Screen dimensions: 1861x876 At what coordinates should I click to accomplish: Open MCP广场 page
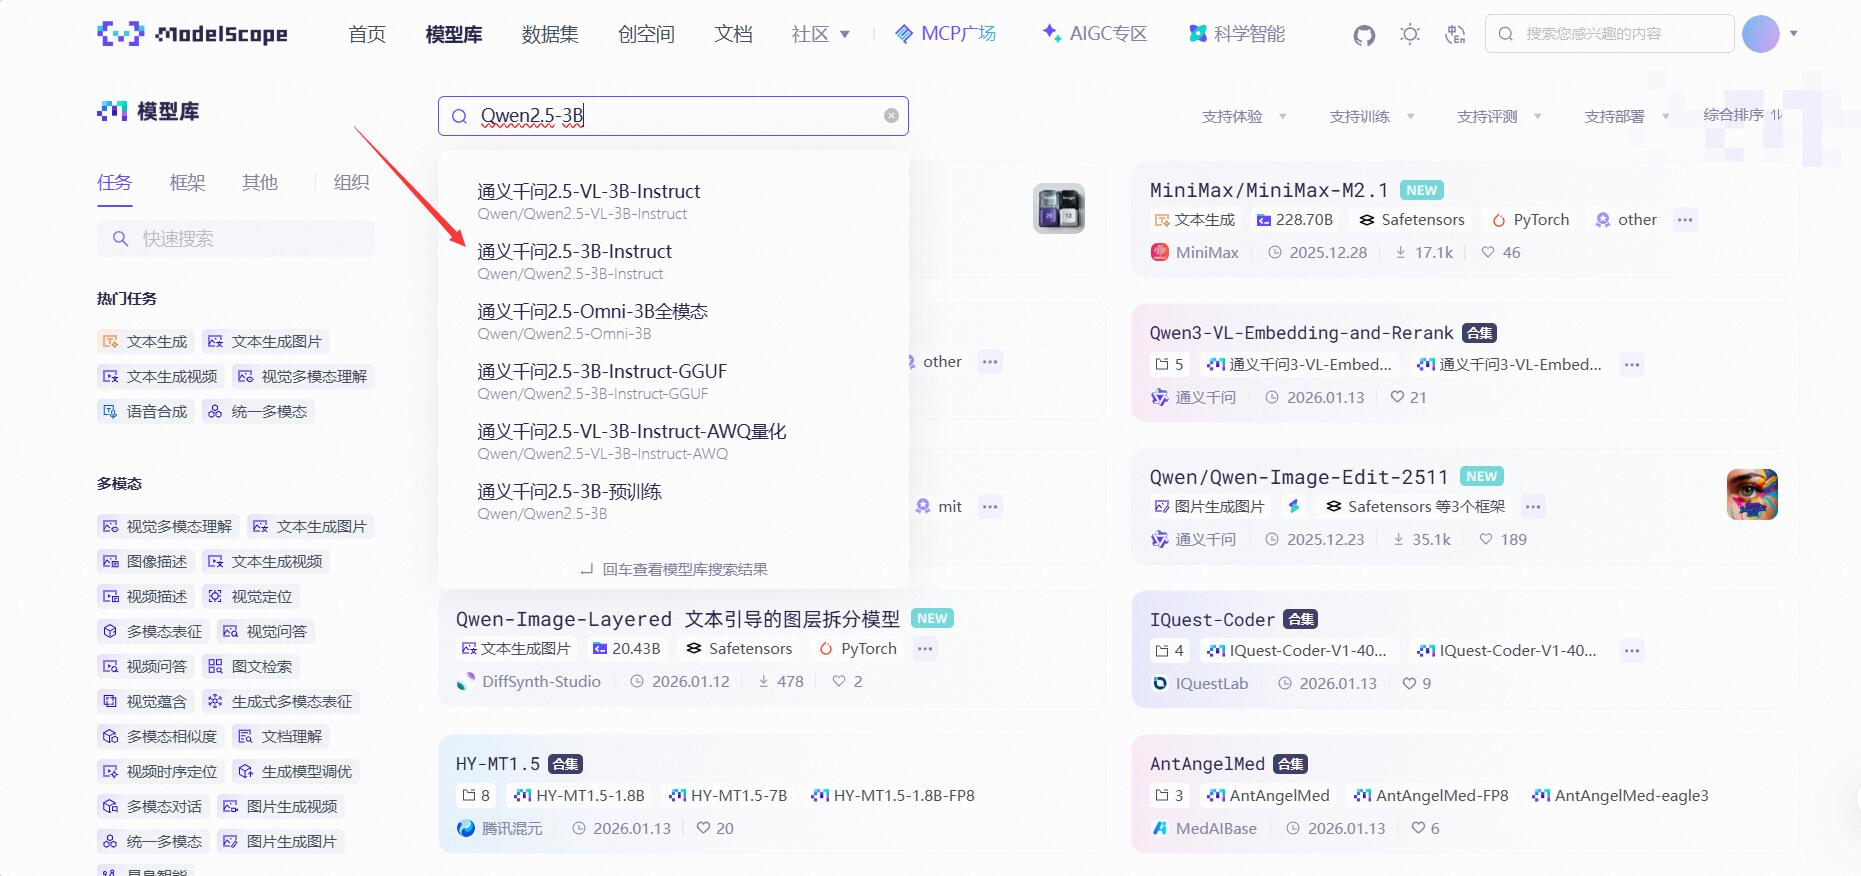click(945, 34)
